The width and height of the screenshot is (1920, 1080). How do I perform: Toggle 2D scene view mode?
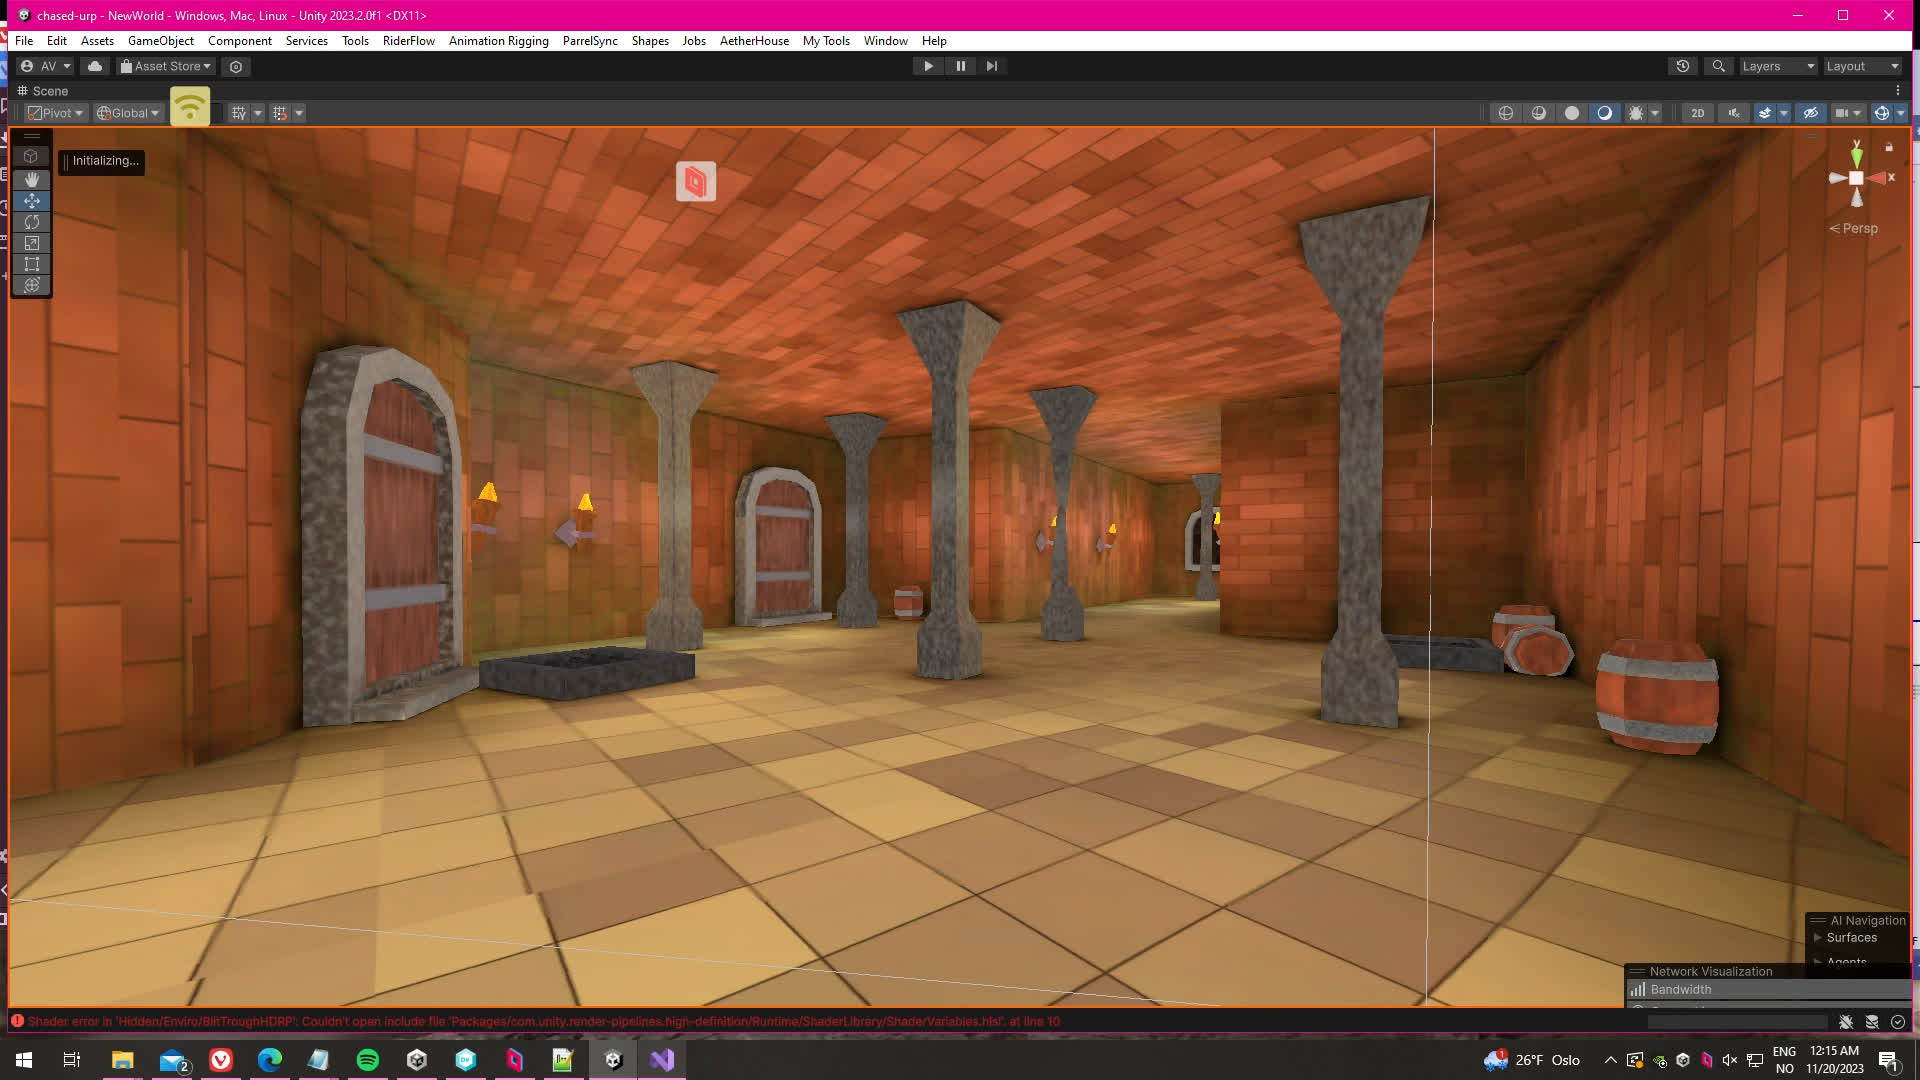point(1697,113)
